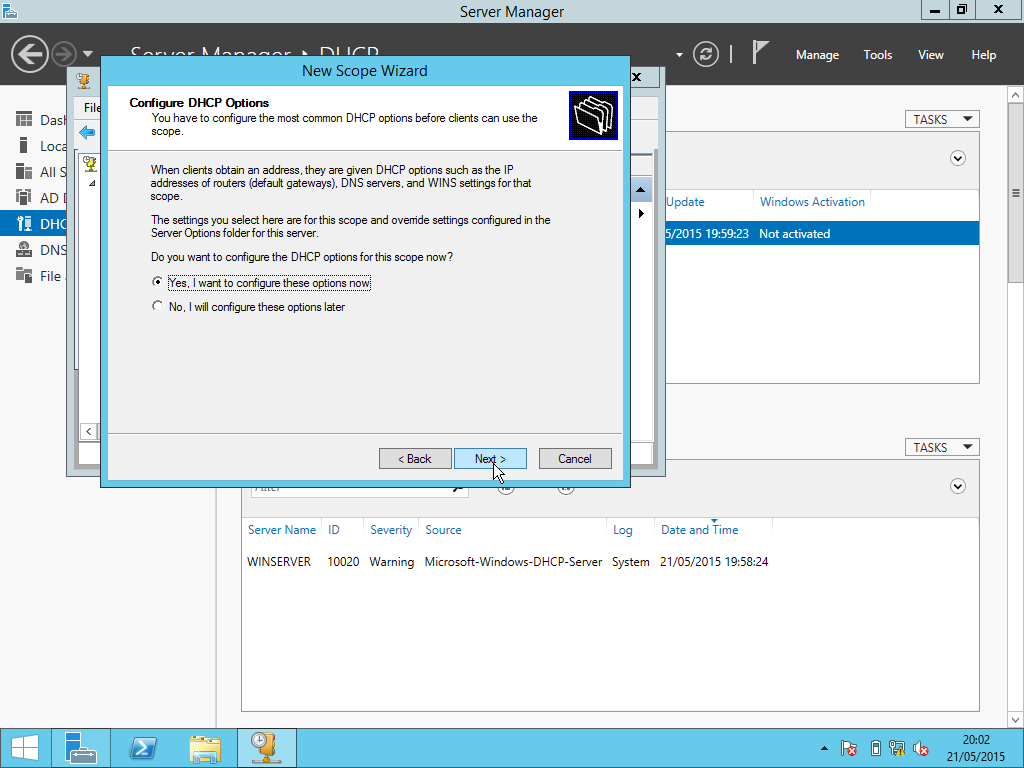Image resolution: width=1024 pixels, height=768 pixels.
Task: Click the Action Center flag tray icon
Action: [849, 748]
